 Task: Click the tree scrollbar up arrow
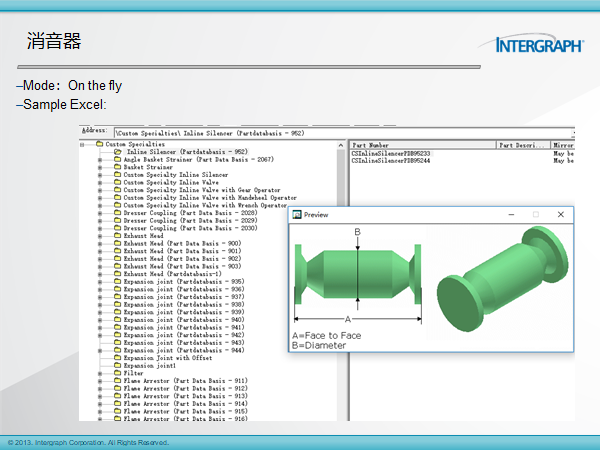[341, 145]
